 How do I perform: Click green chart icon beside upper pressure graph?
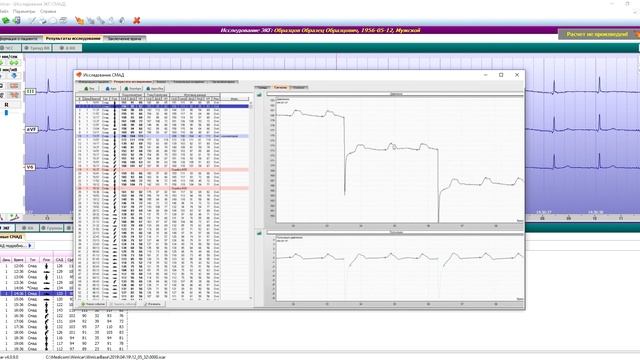[x=259, y=95]
